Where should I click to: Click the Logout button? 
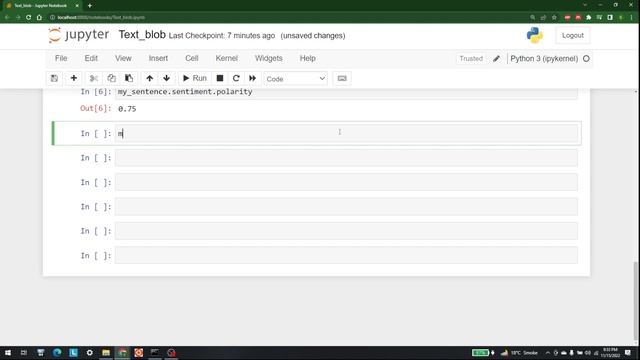573,36
